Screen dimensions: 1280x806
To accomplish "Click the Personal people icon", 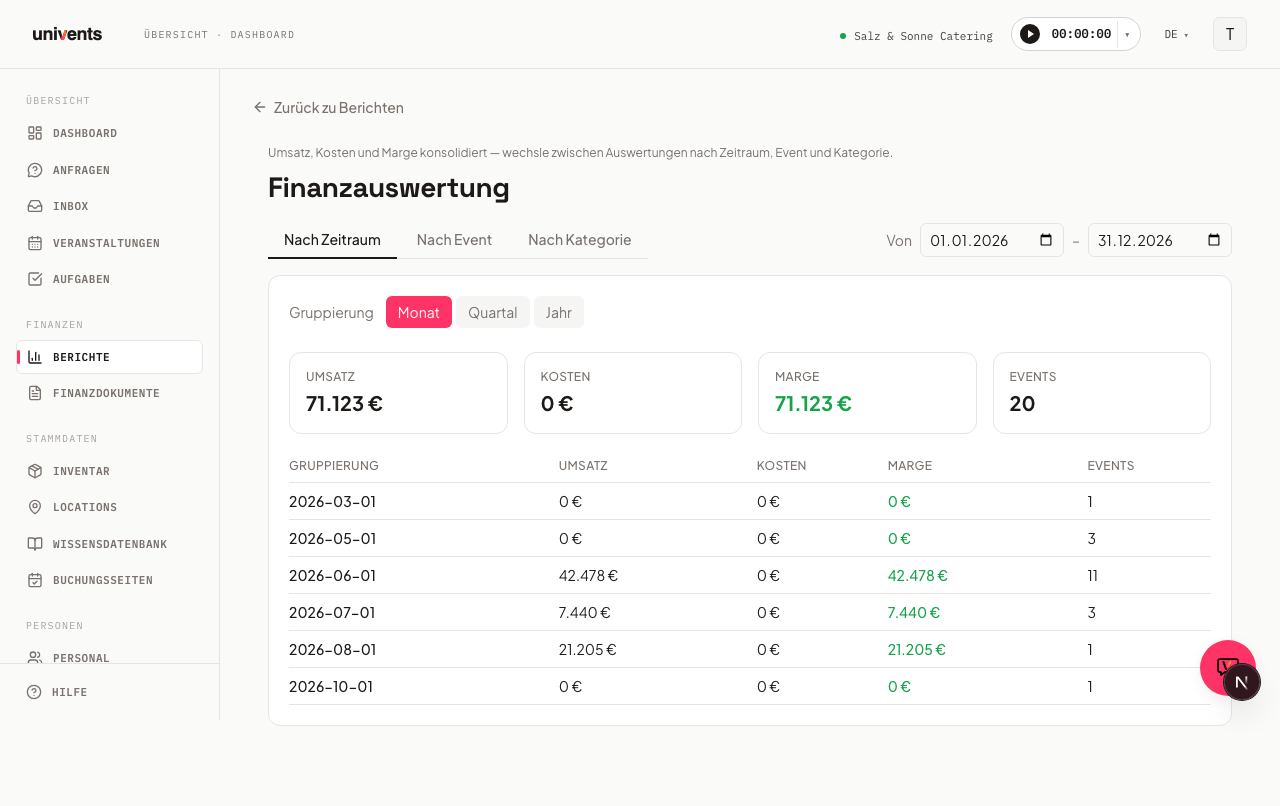I will pos(35,657).
